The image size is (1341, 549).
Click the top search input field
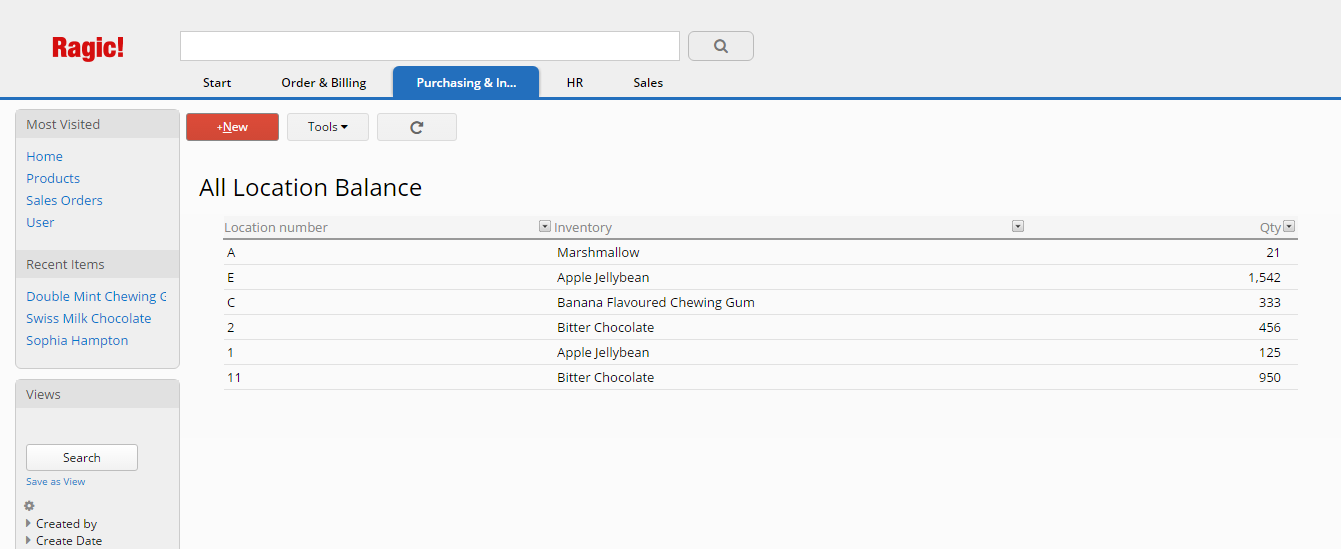430,46
